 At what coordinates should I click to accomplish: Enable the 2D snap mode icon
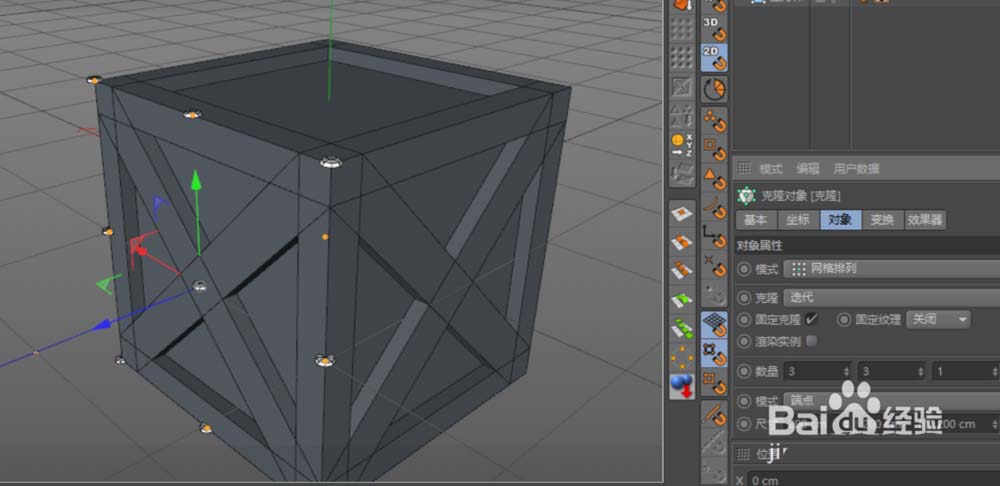pos(714,57)
